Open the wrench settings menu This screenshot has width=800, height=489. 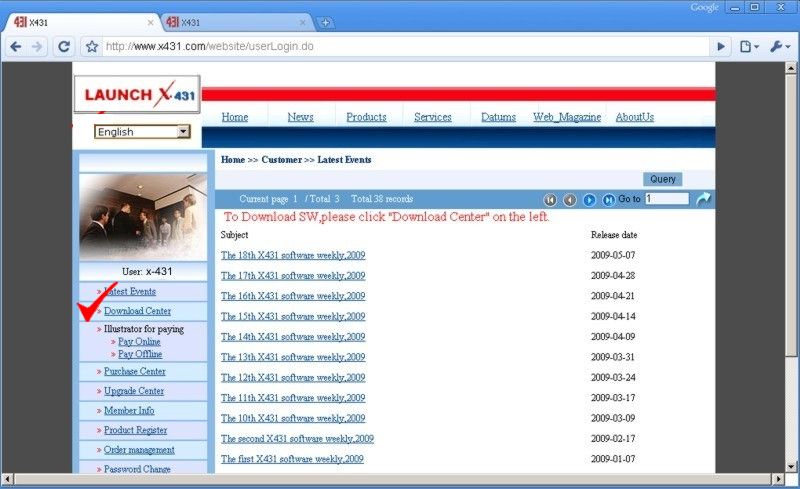780,46
